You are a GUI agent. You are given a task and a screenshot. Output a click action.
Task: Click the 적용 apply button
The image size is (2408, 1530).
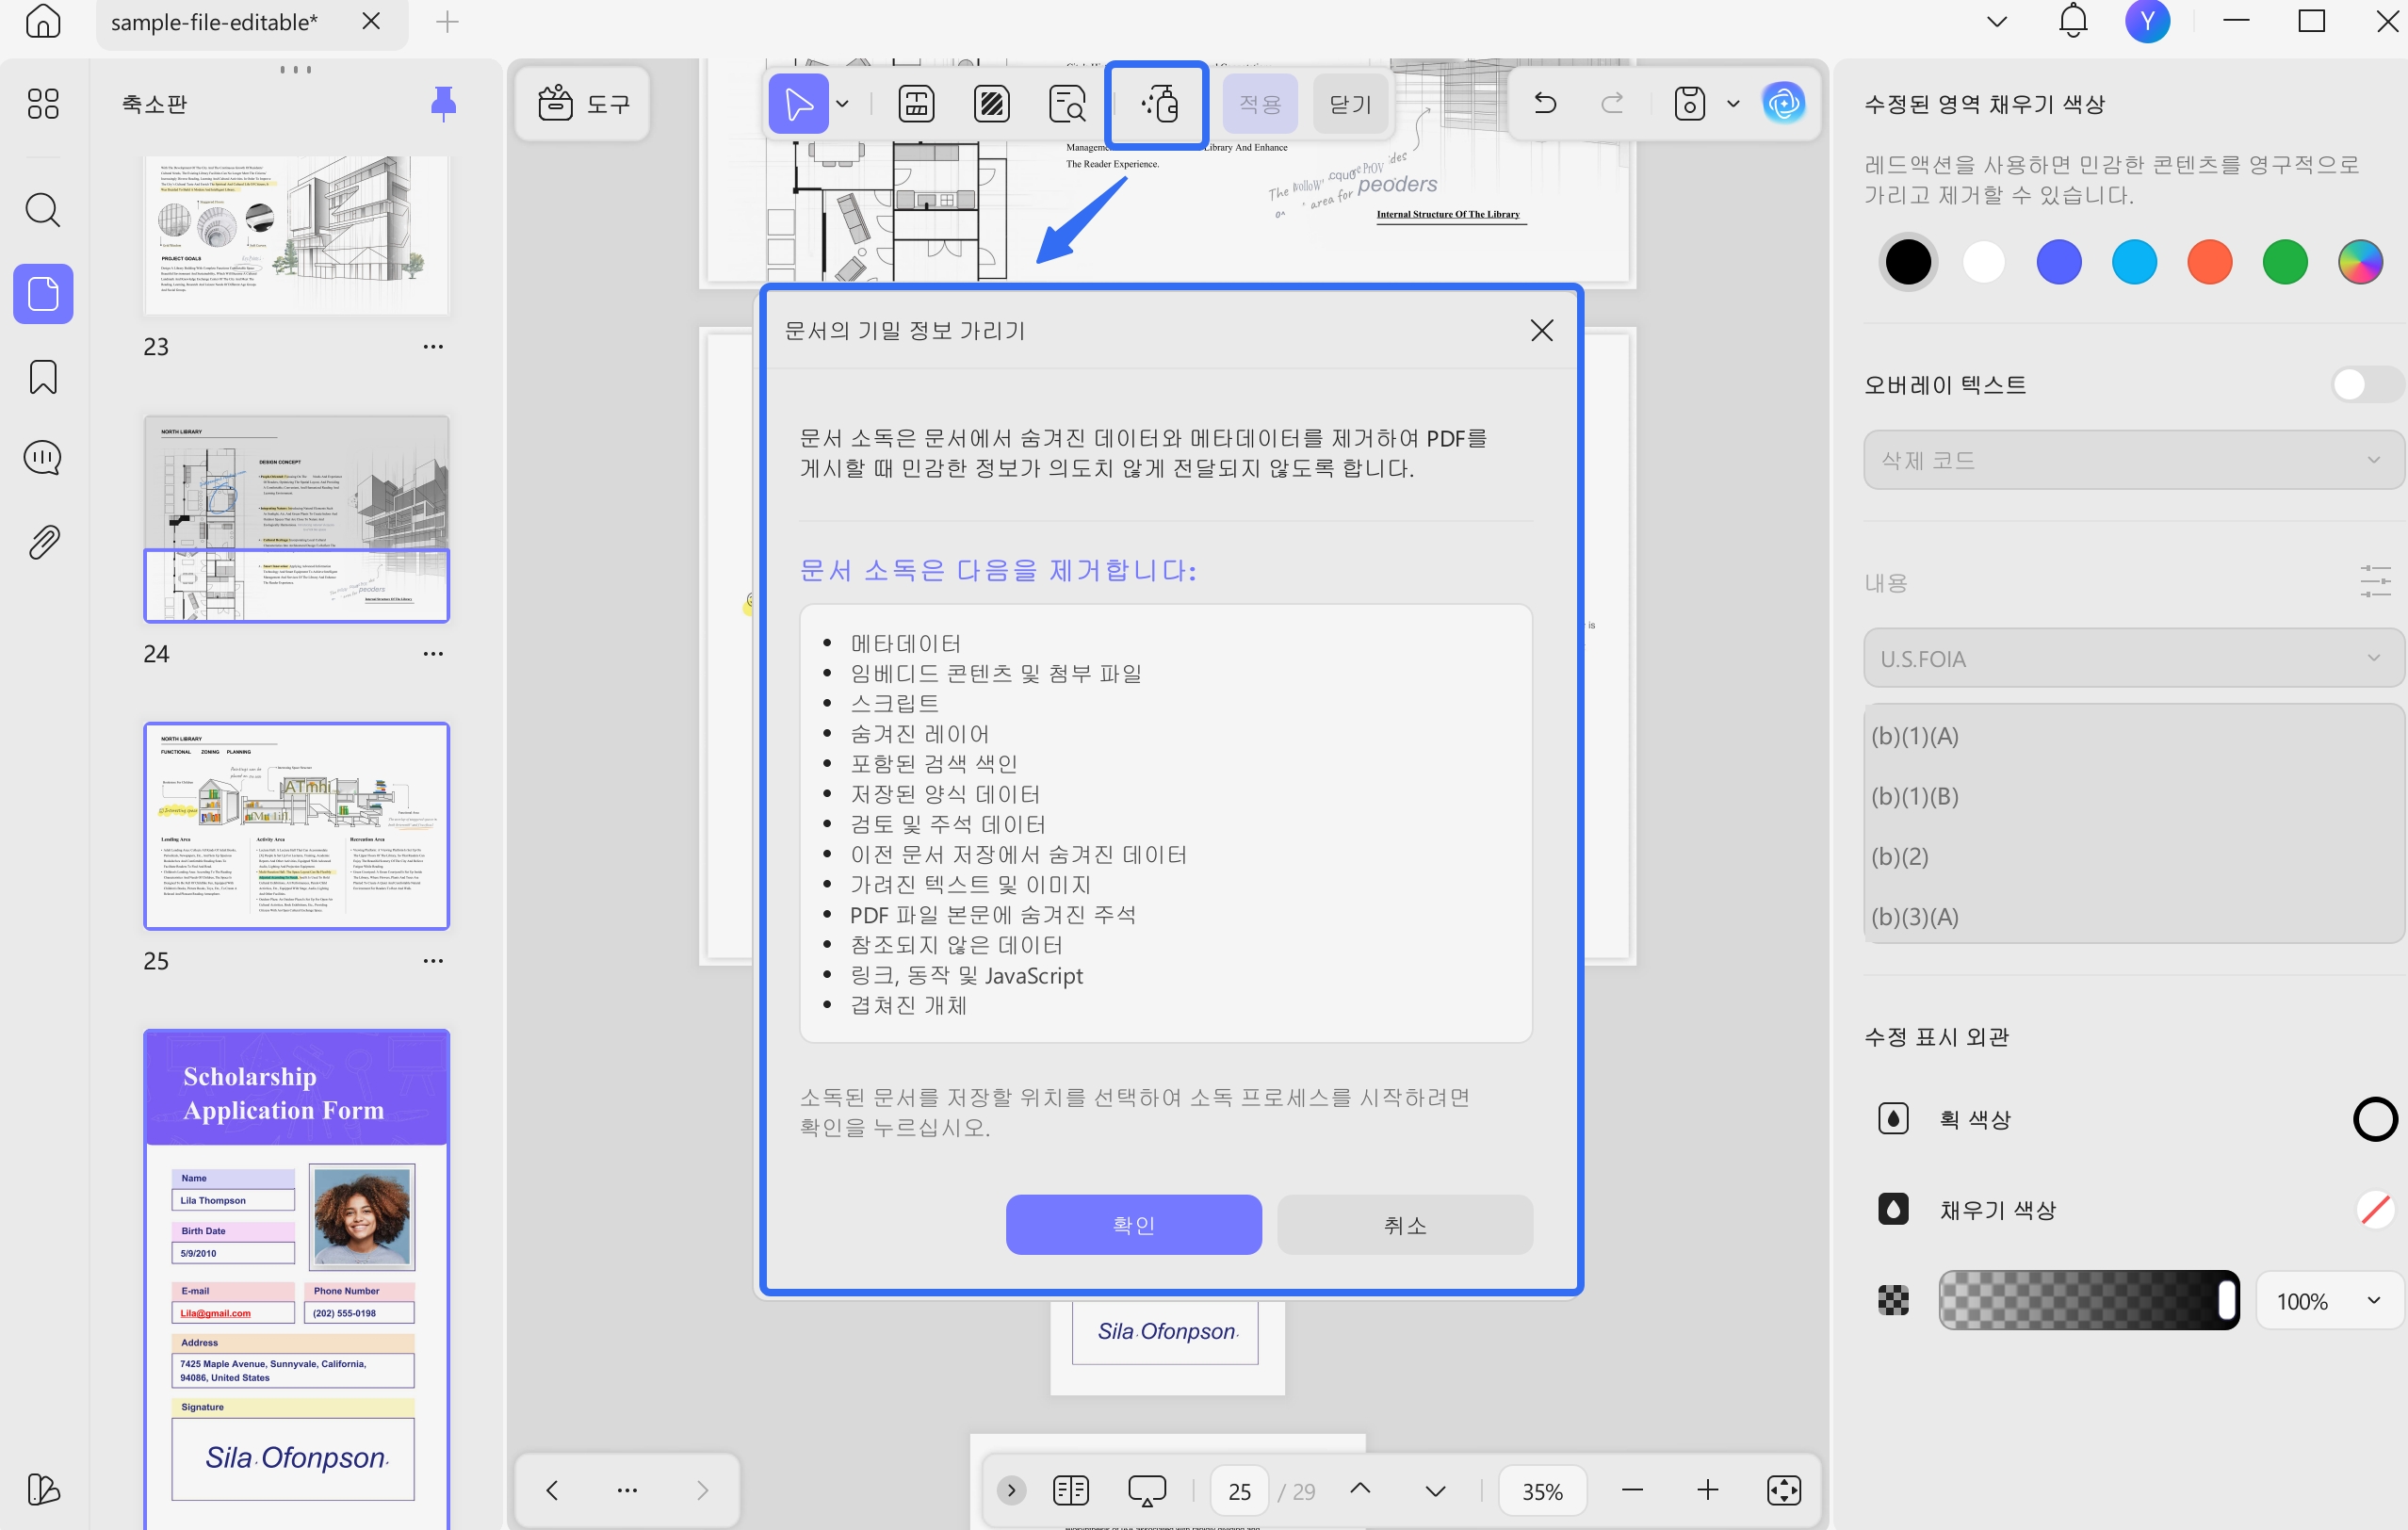tap(1260, 104)
